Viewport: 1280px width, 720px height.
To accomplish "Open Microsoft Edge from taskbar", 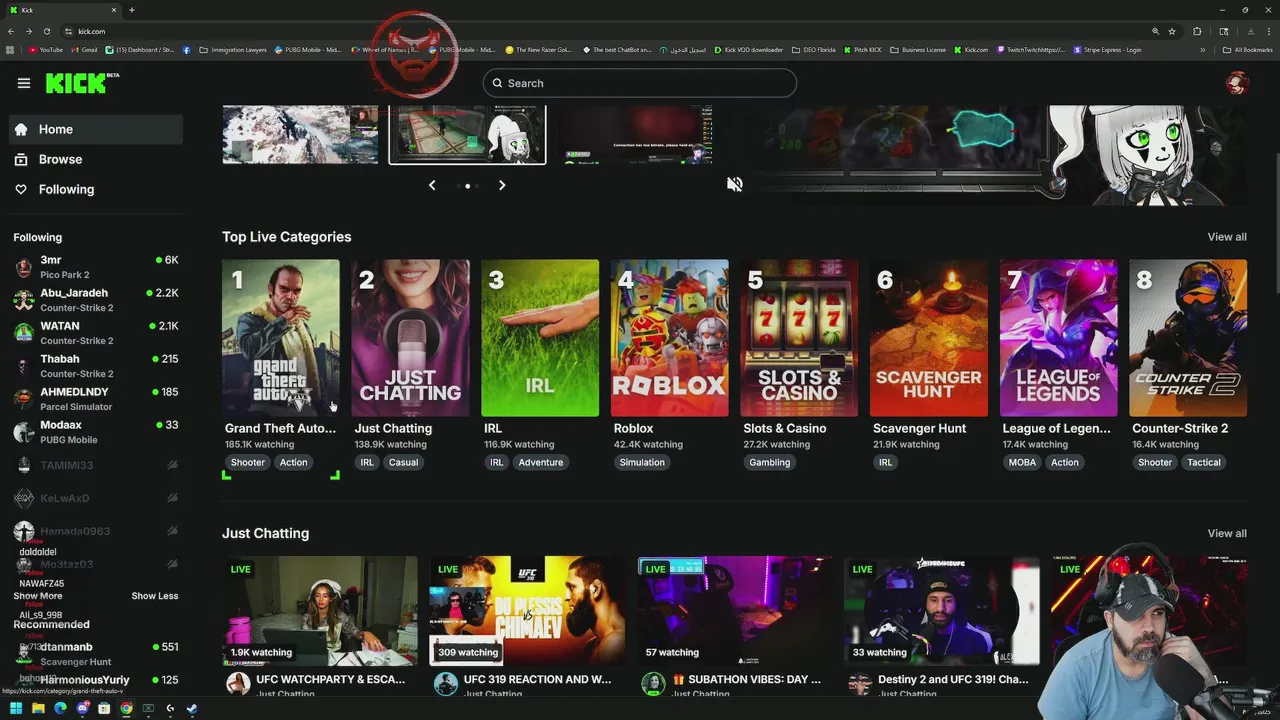I will click(x=60, y=708).
